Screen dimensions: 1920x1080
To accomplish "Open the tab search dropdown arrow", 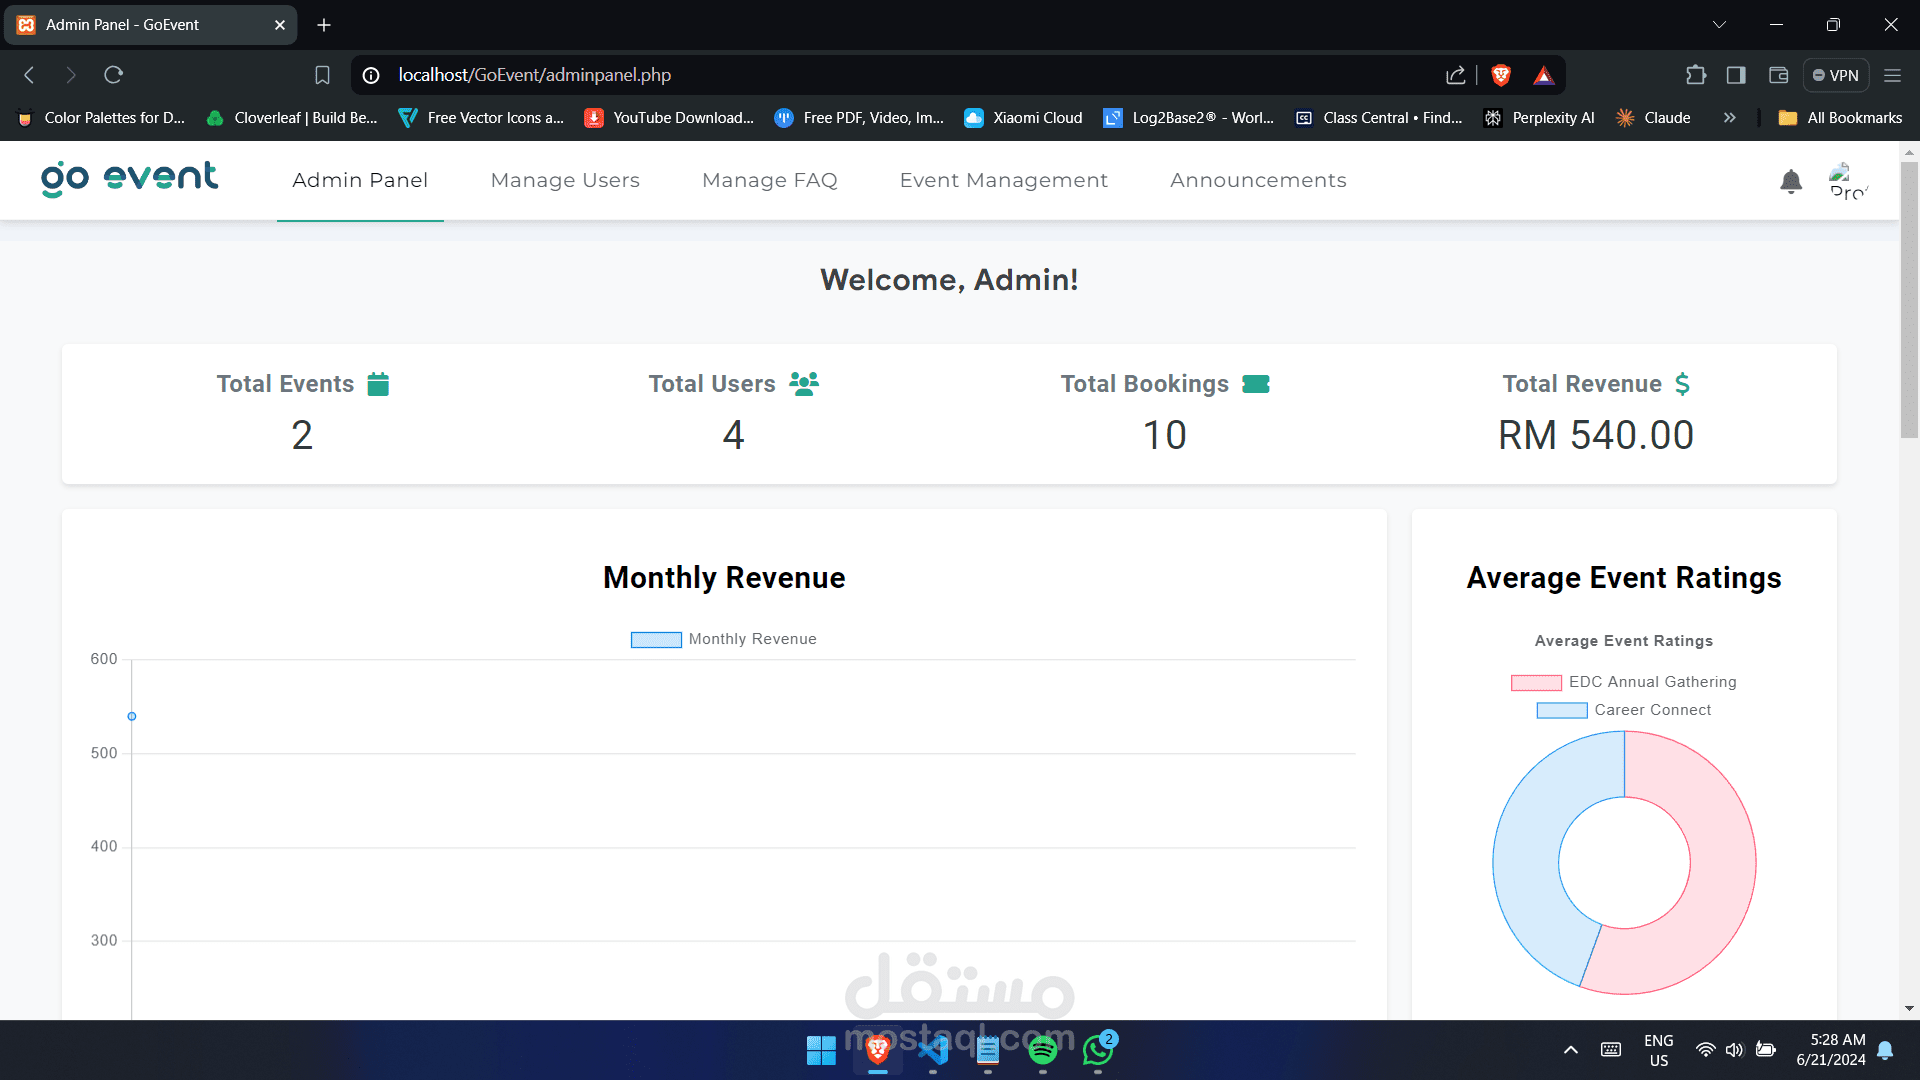I will coord(1719,25).
